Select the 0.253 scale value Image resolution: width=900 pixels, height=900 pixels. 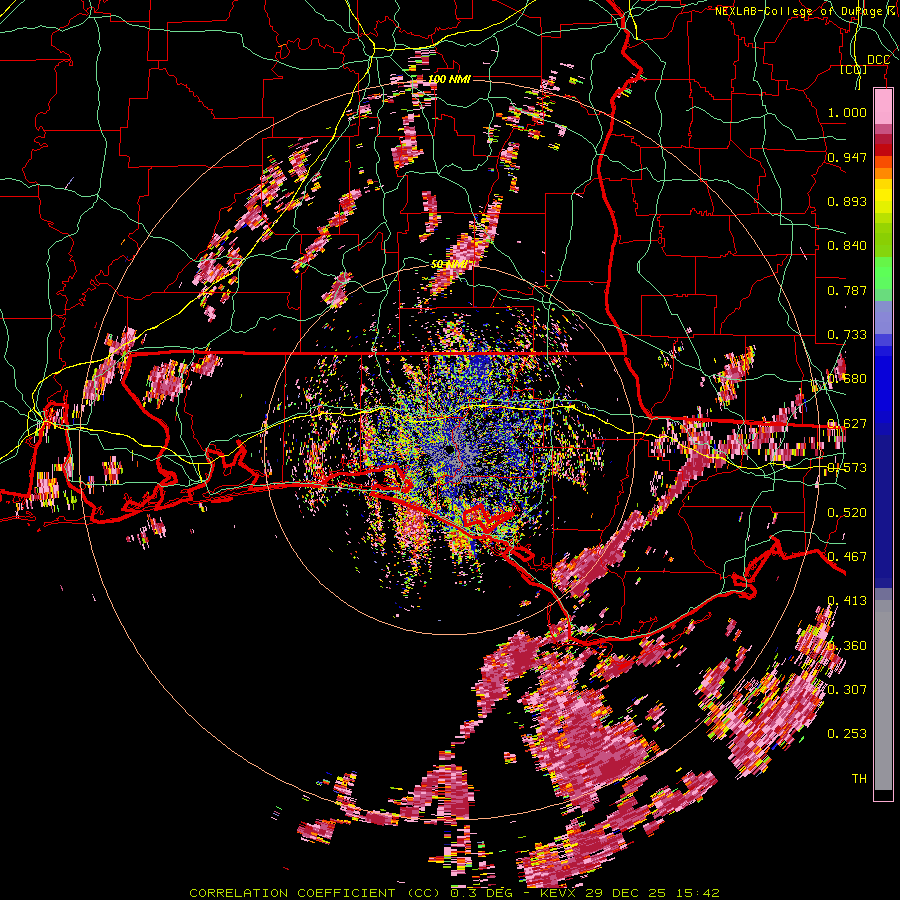pyautogui.click(x=847, y=734)
